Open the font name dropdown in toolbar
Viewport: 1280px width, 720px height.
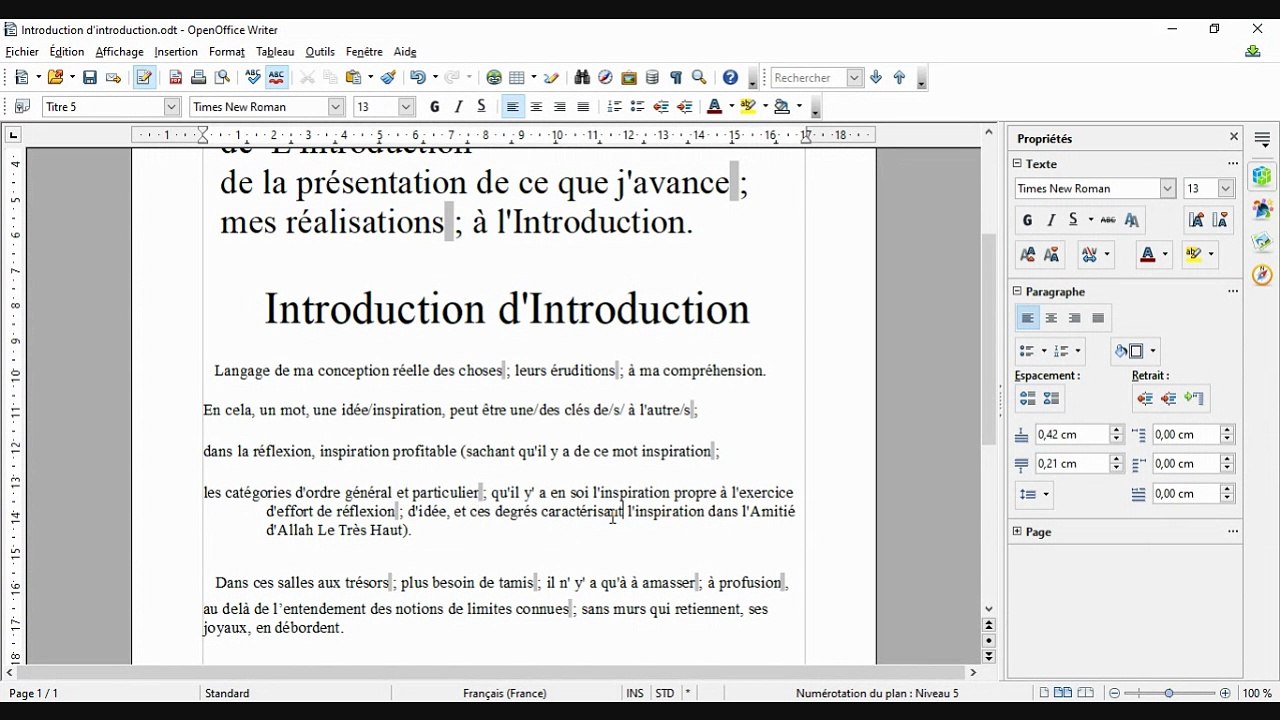point(336,106)
